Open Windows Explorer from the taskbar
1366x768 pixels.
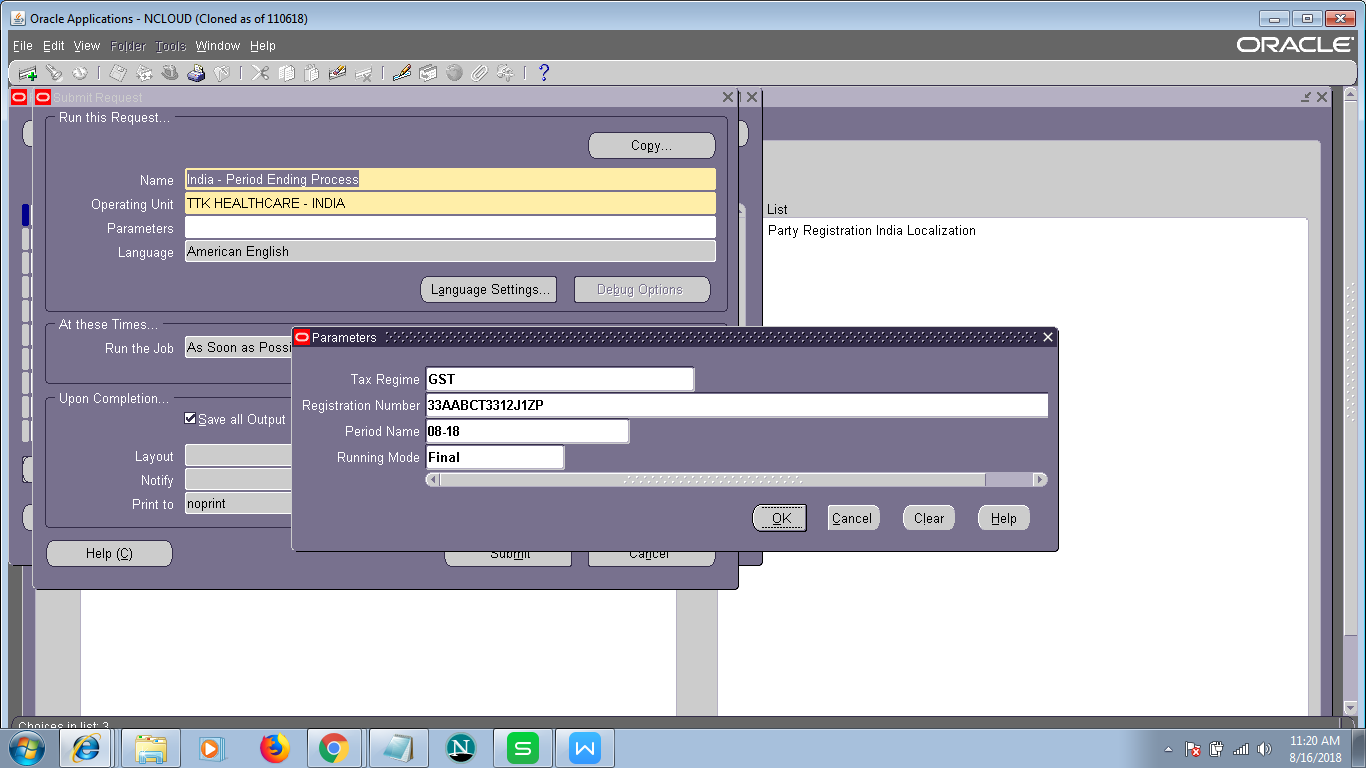tap(152, 748)
